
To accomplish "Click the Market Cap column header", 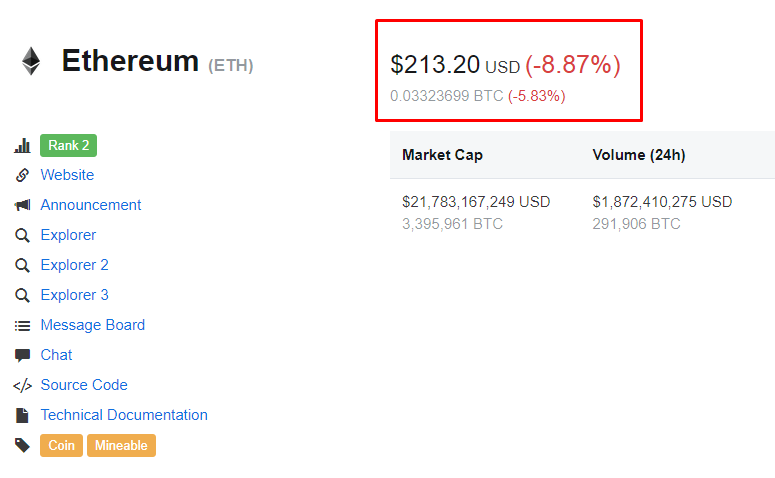I will click(442, 155).
